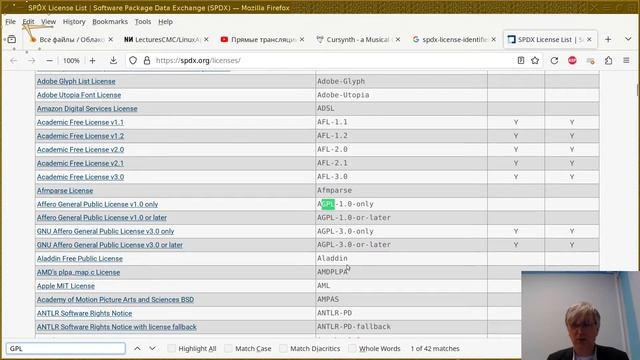640x360 pixels.
Task: Bookmark this page with the star
Action: click(535, 60)
